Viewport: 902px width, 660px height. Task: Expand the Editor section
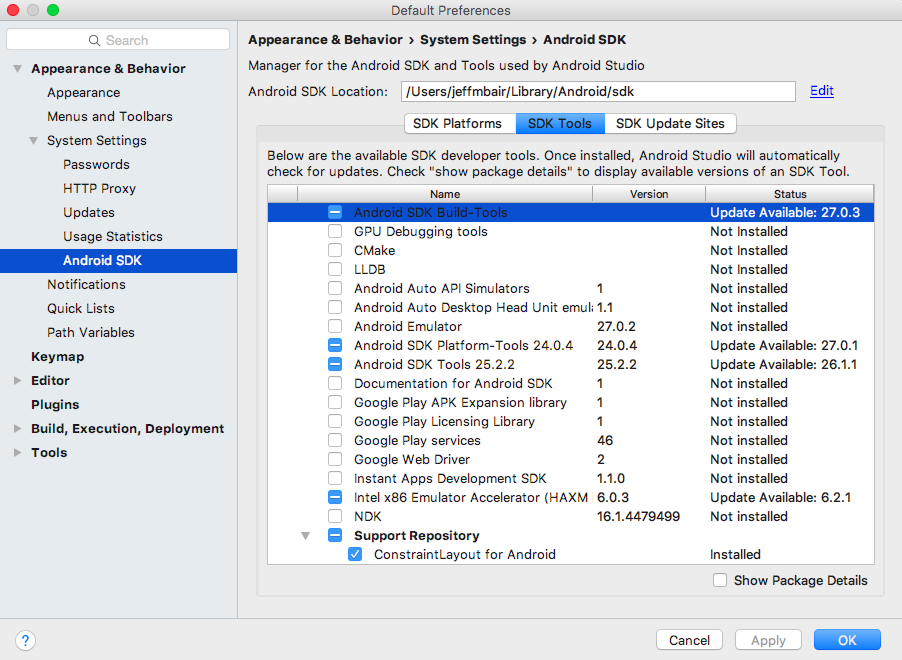pyautogui.click(x=18, y=380)
